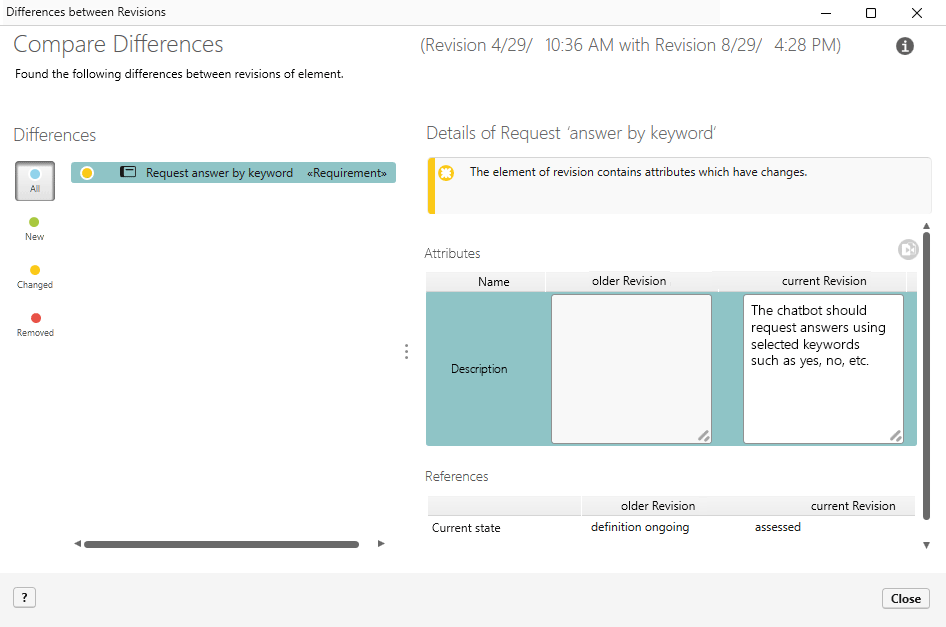Filter differences by New

(x=35, y=228)
